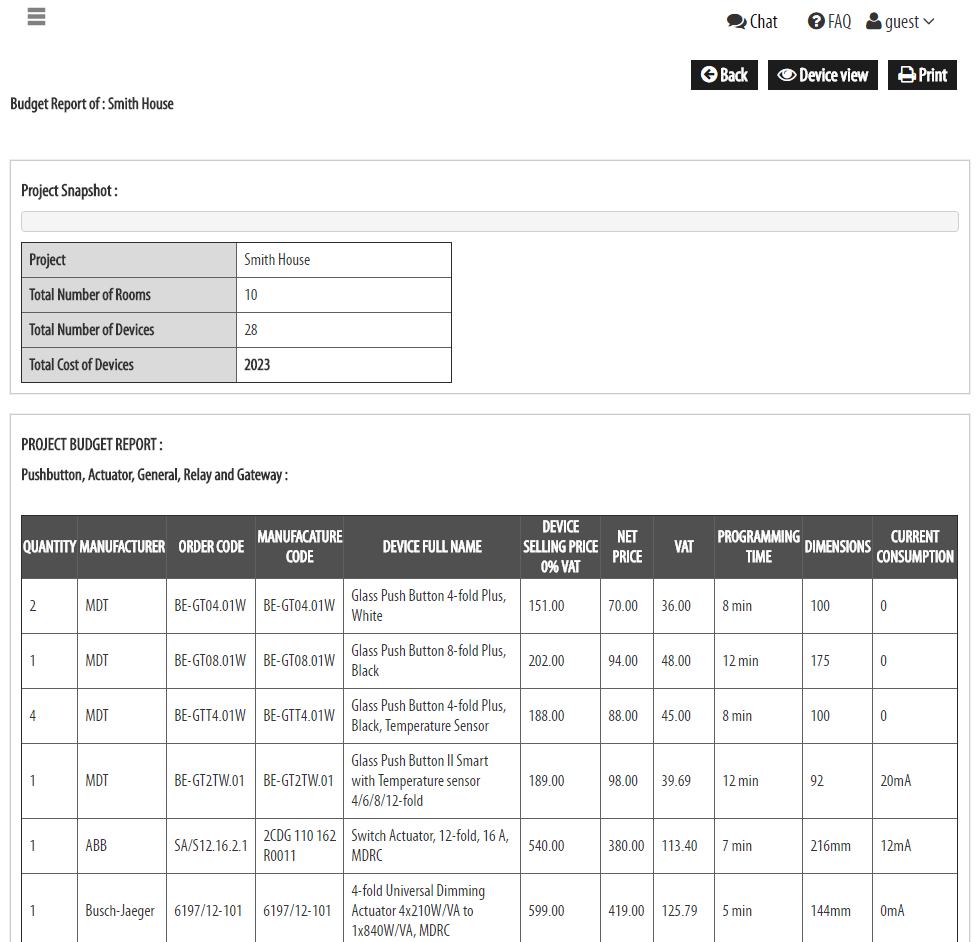The image size is (977, 942).
Task: Go back with the Back button
Action: (x=724, y=75)
